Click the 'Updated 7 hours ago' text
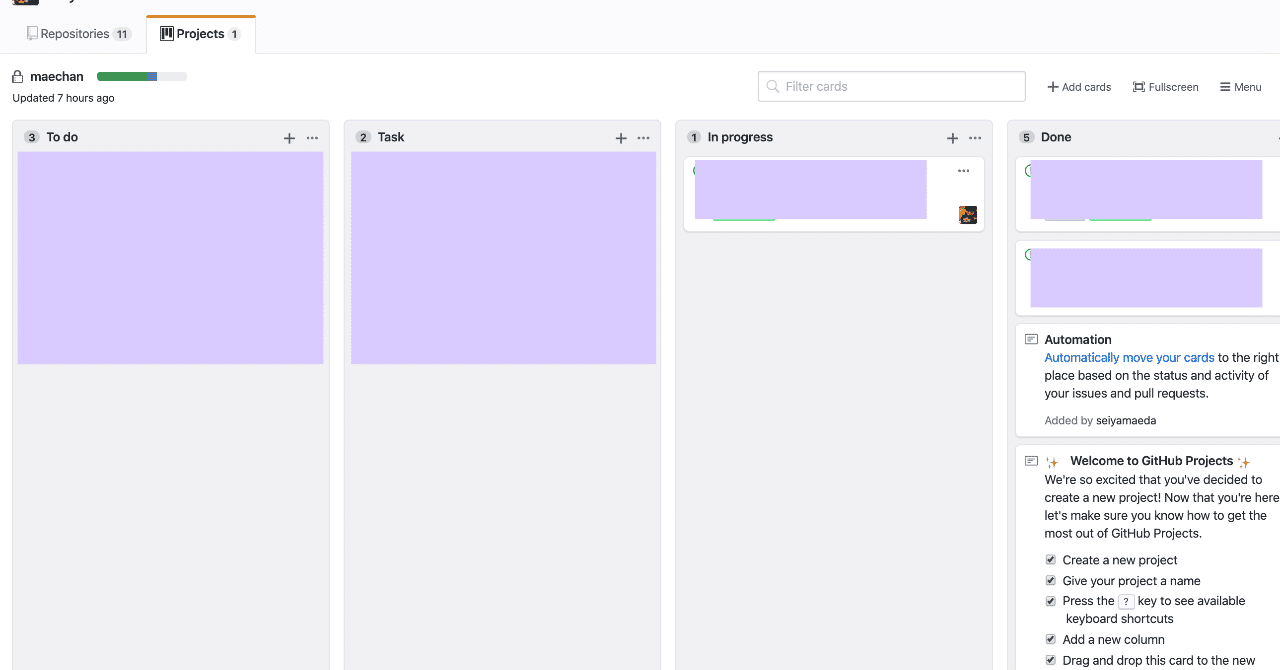This screenshot has width=1280, height=670. 63,98
